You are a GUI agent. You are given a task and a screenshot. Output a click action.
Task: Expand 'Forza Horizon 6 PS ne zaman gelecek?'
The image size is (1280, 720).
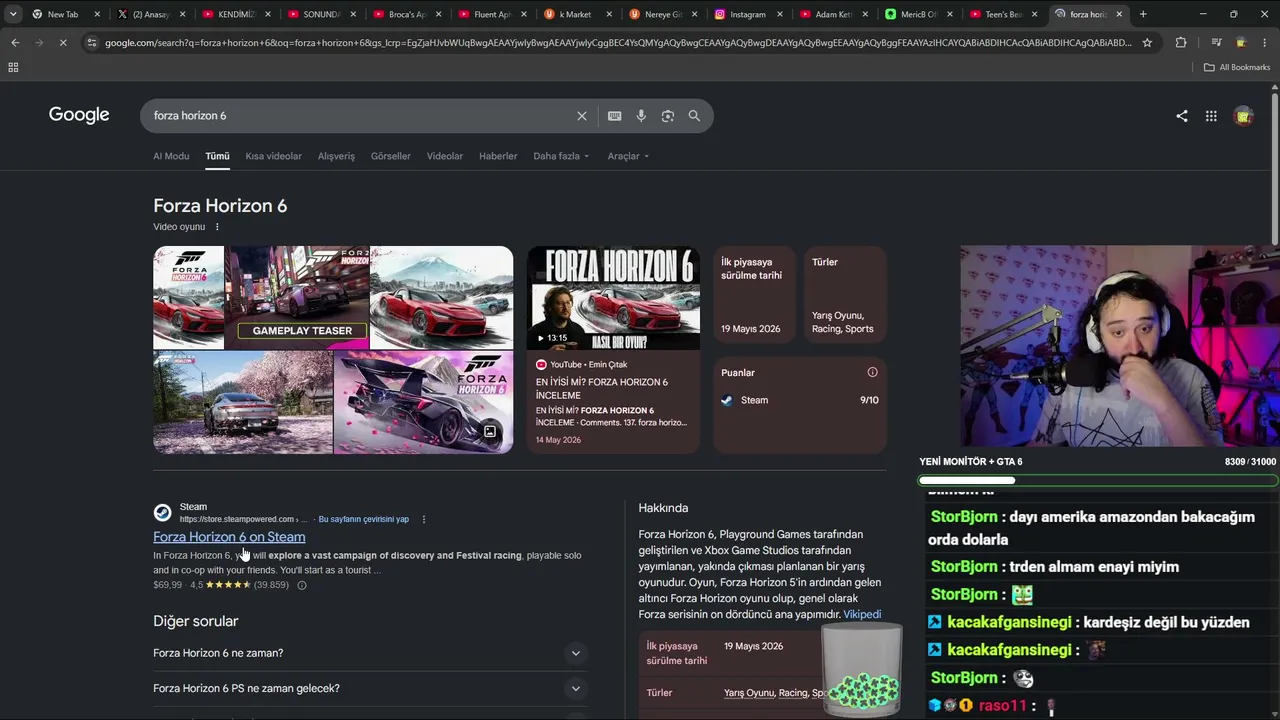coord(368,688)
